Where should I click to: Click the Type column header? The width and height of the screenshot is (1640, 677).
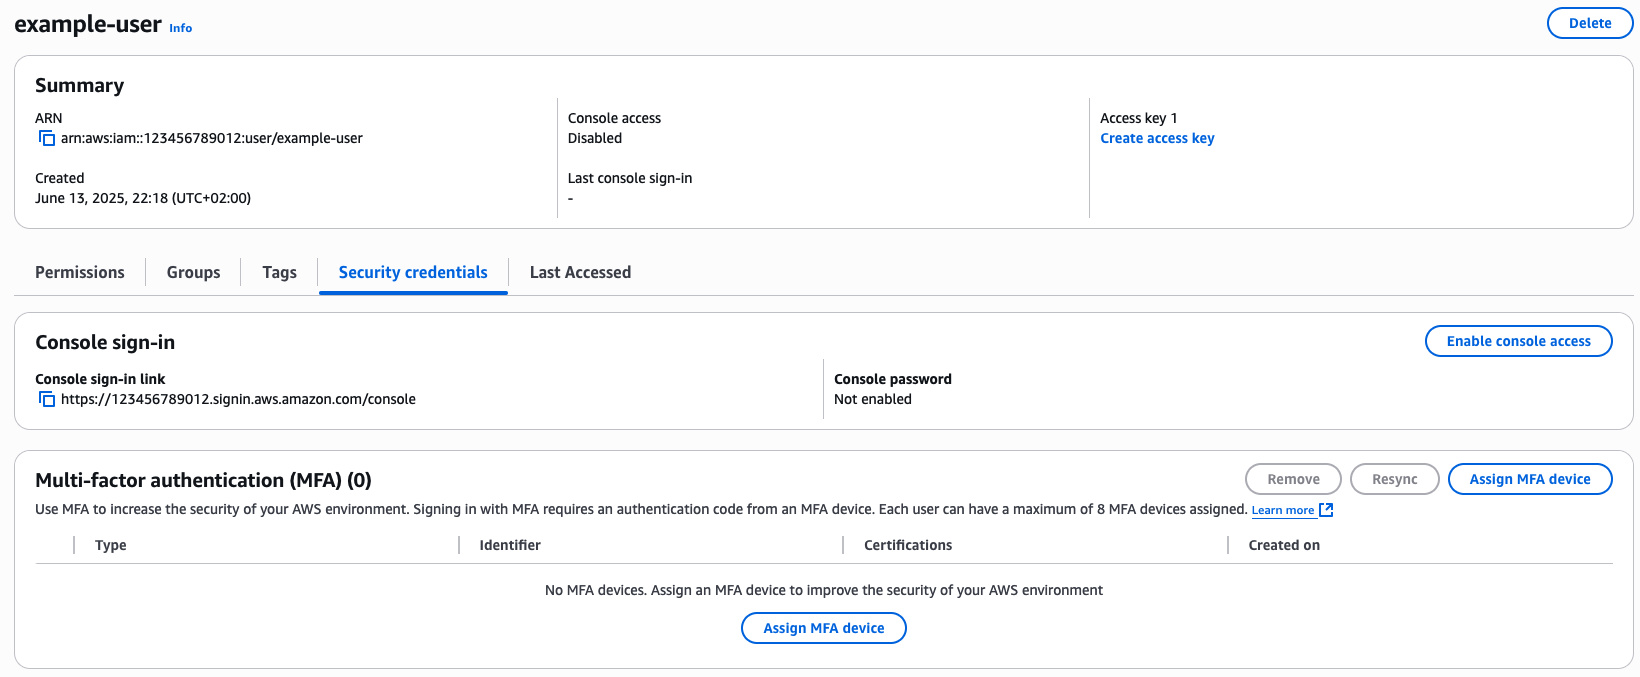point(111,545)
